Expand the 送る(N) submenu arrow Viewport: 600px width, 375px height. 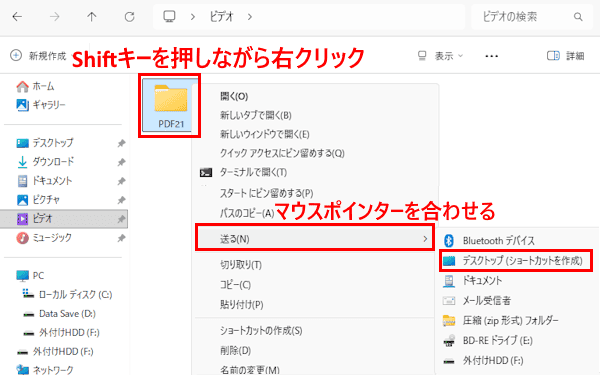point(425,239)
